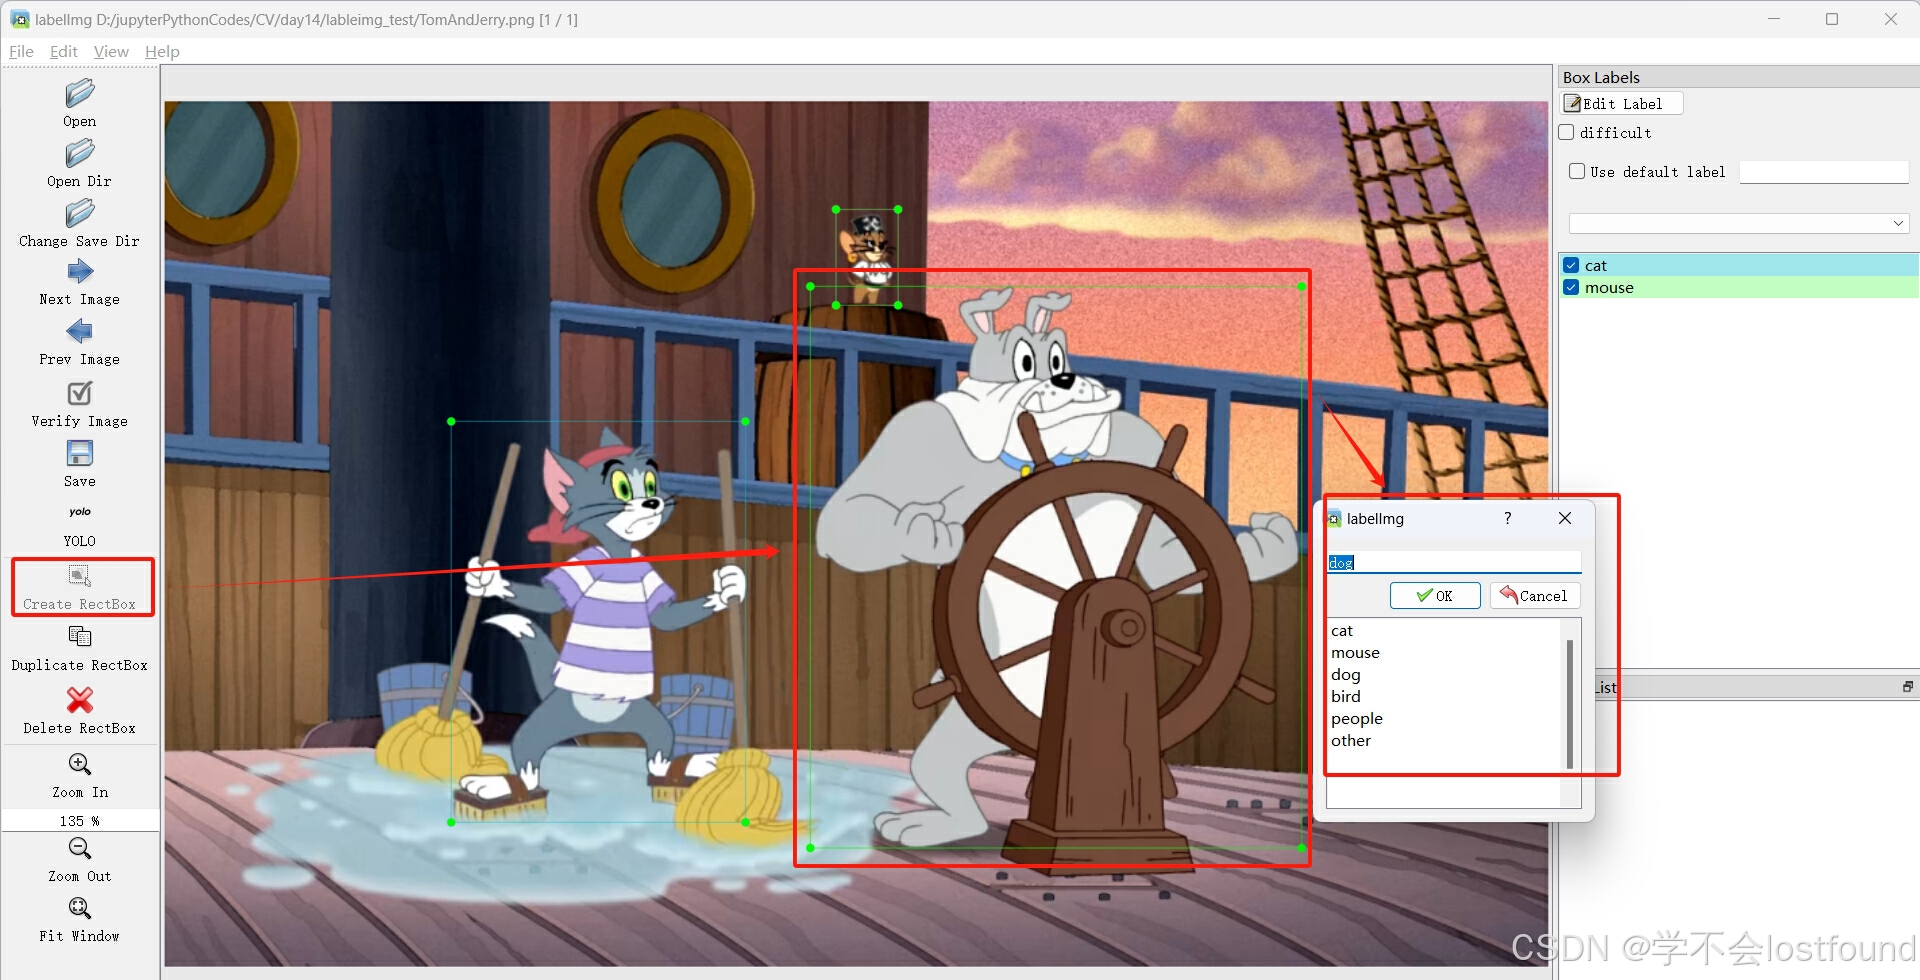Screen dimensions: 1920x980
Task: Uncheck the mouse box label
Action: point(1571,288)
